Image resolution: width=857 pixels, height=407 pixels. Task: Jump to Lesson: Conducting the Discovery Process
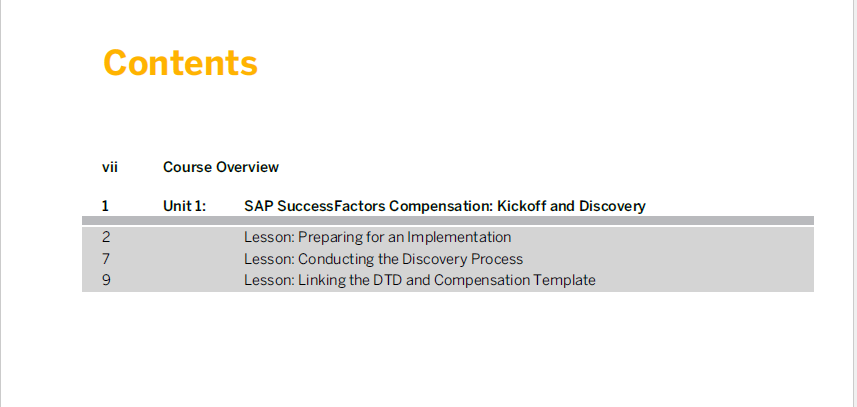(383, 259)
